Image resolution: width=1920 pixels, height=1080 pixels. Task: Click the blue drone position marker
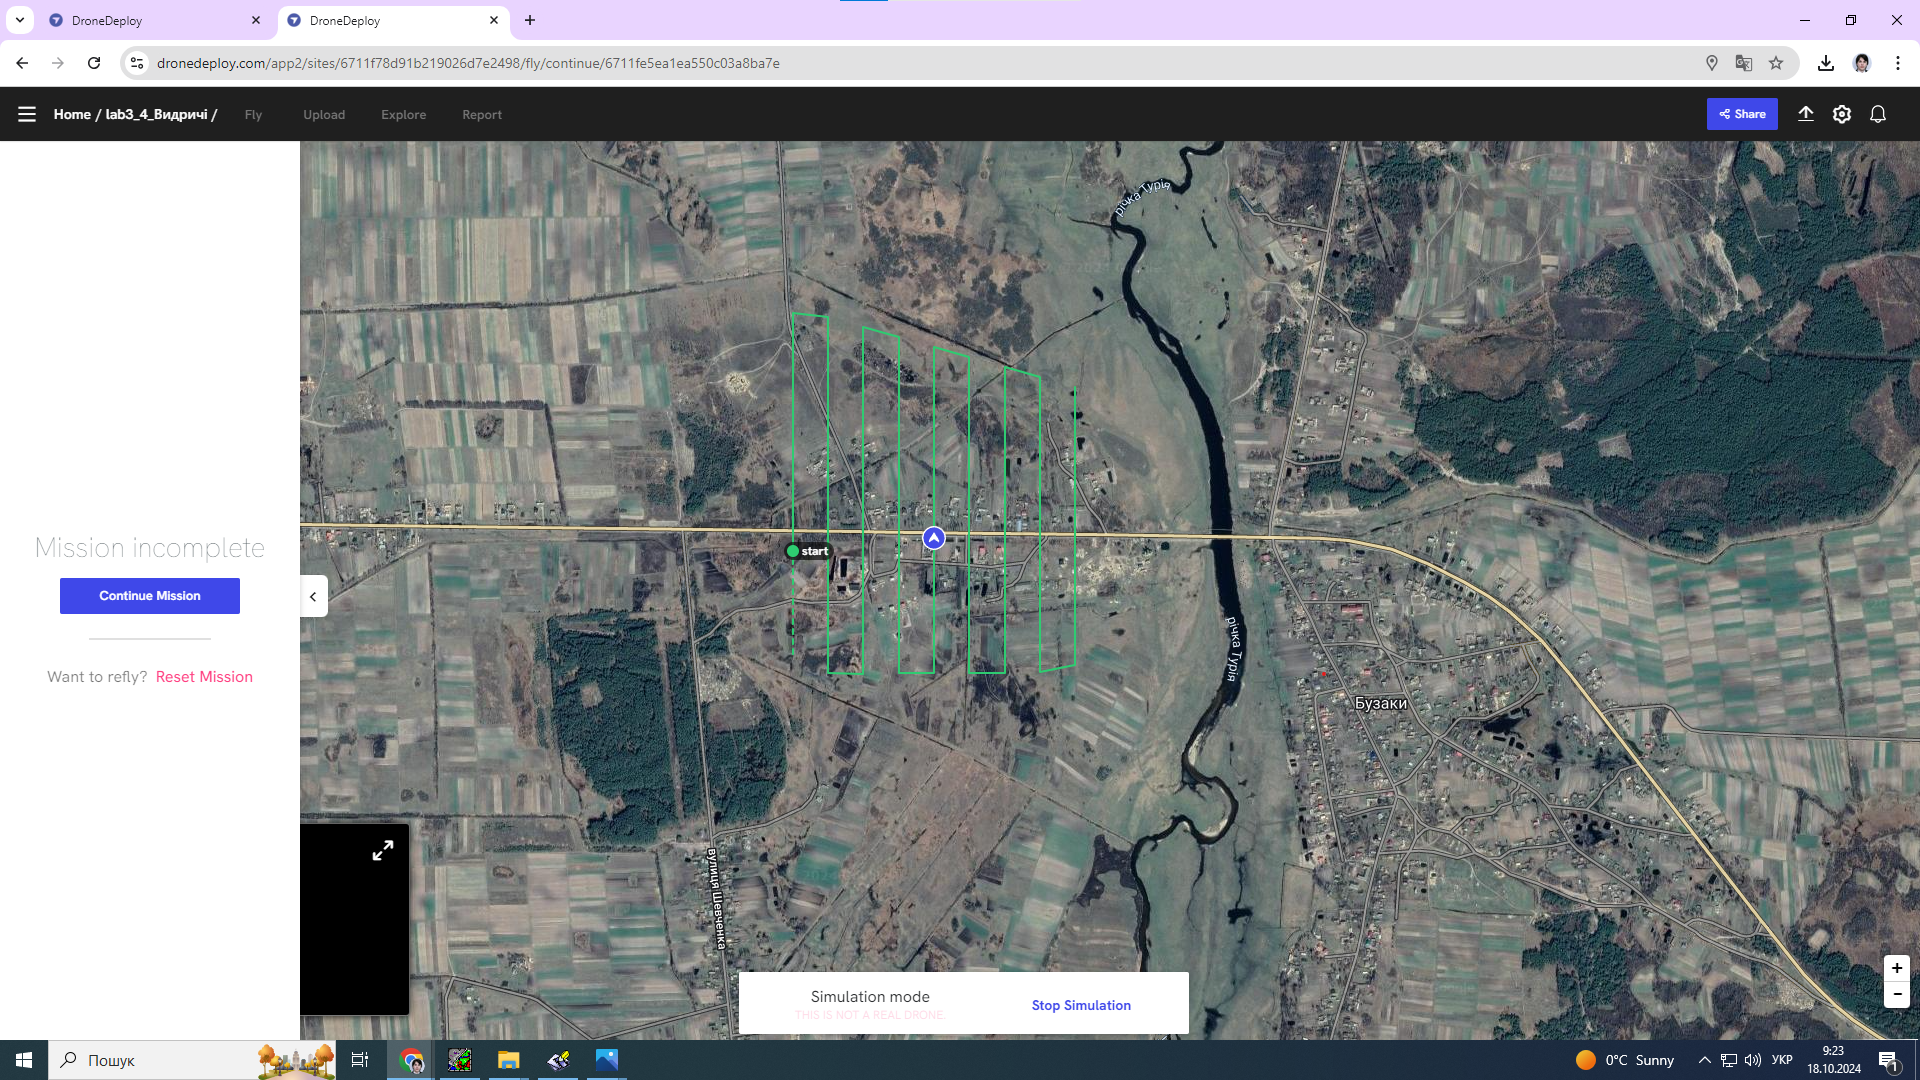tap(933, 538)
